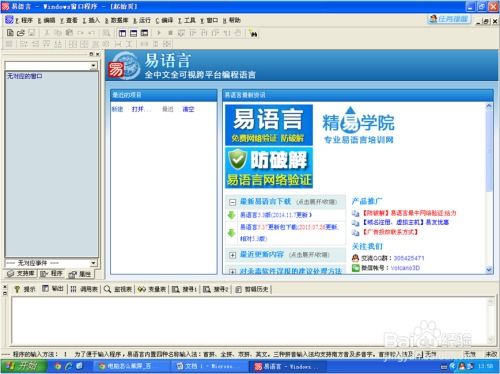
Task: Click the green arrow beside 更新包下载
Action: (x=232, y=233)
